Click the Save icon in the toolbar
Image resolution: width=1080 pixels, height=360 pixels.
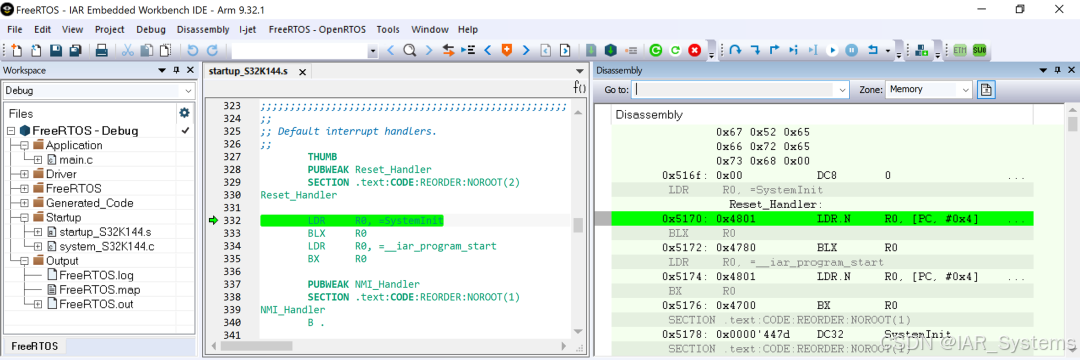[x=56, y=50]
